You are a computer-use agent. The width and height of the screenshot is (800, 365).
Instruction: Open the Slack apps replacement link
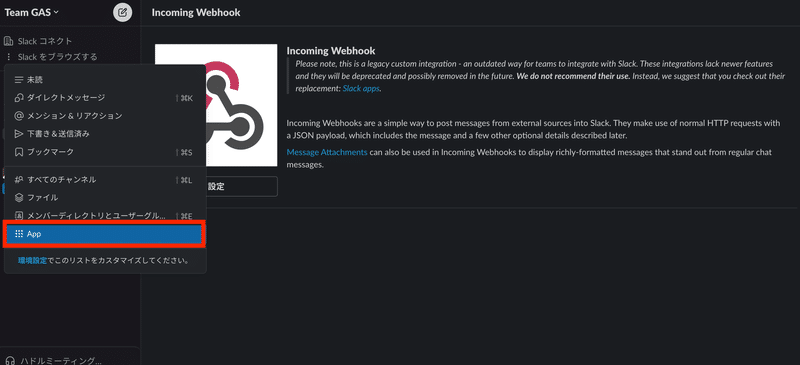click(361, 88)
